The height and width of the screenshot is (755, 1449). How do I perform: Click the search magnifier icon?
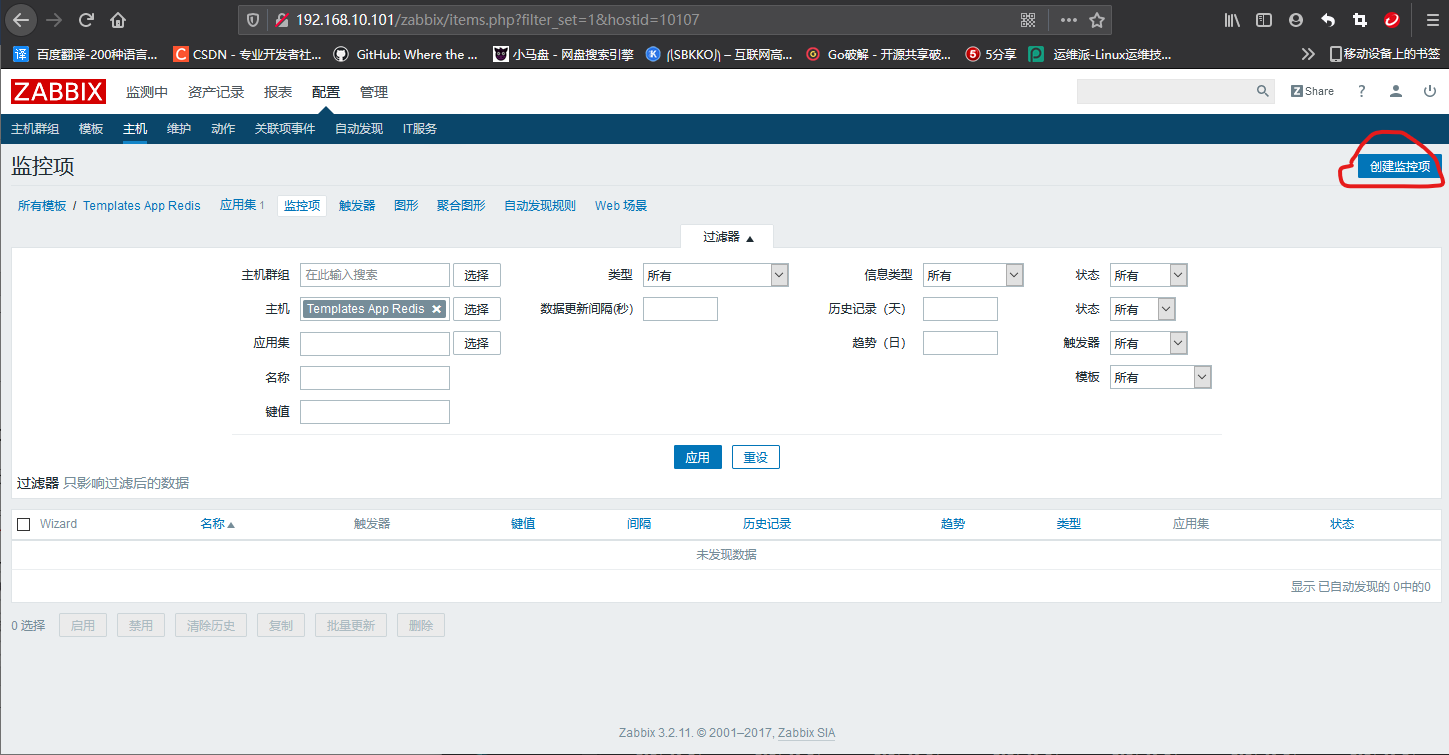coord(1263,91)
